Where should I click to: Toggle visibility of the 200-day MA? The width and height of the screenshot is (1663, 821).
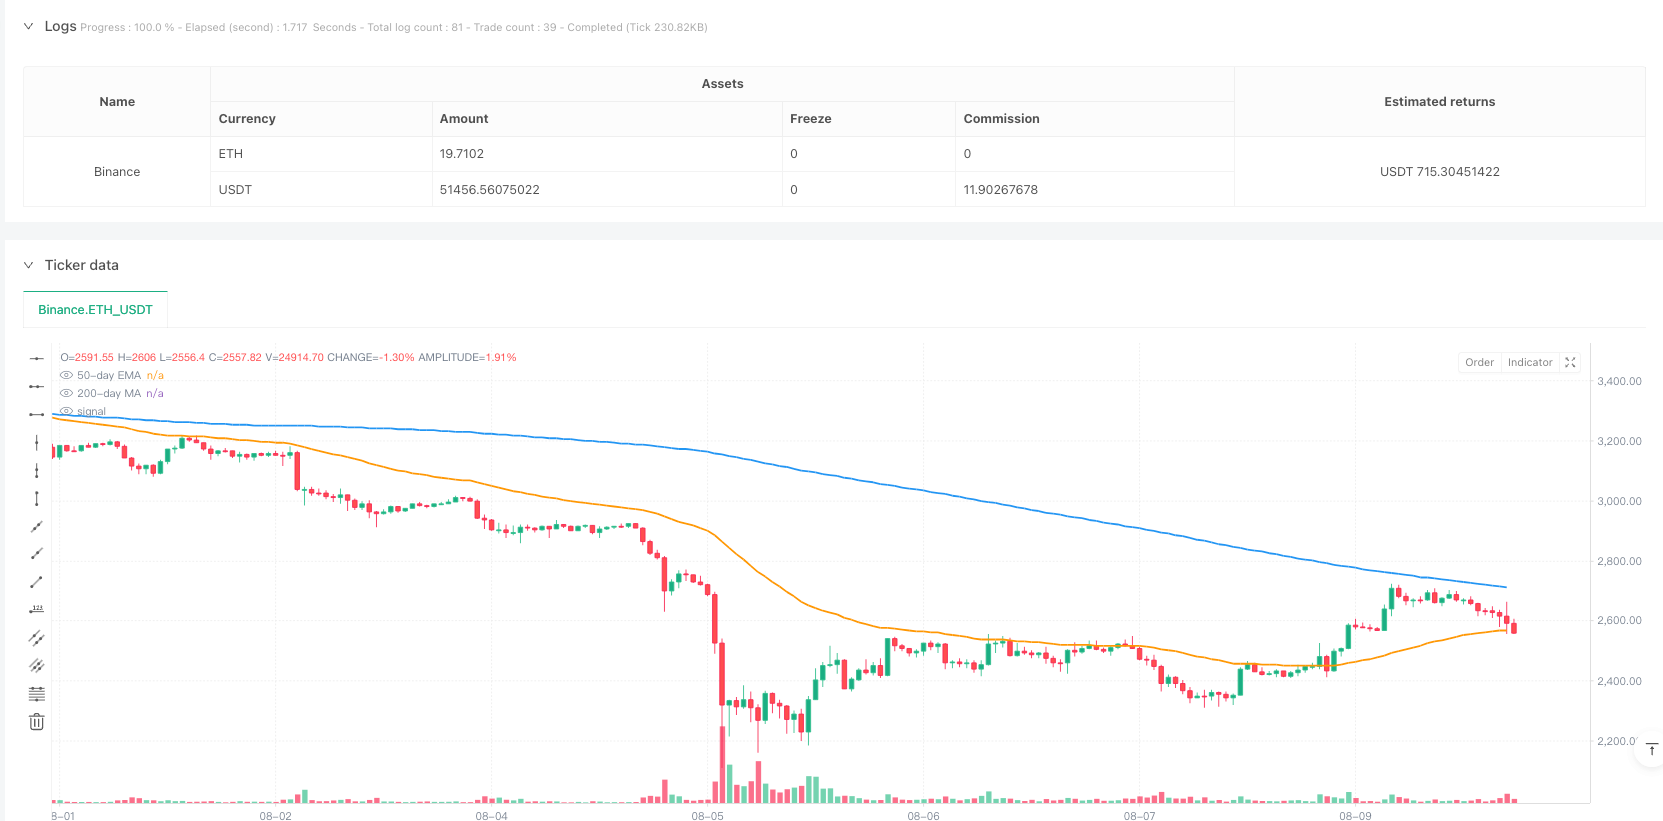tap(66, 394)
